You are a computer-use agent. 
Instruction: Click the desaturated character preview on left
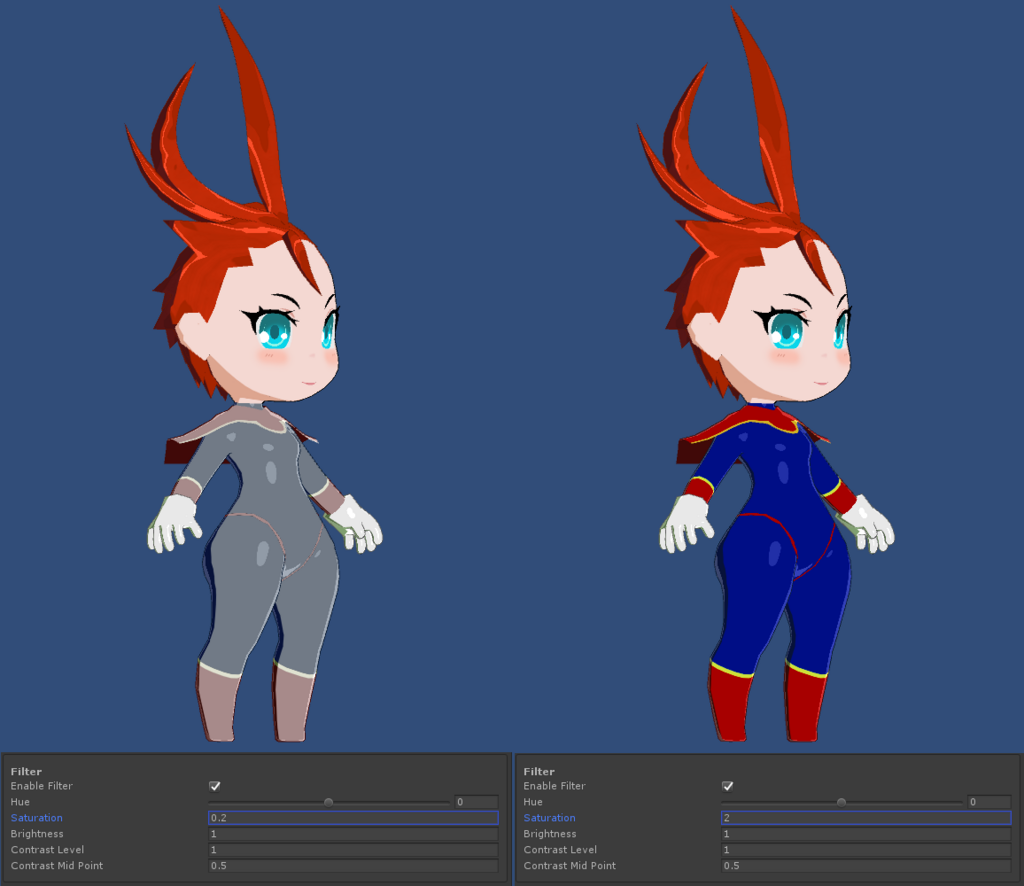click(253, 375)
